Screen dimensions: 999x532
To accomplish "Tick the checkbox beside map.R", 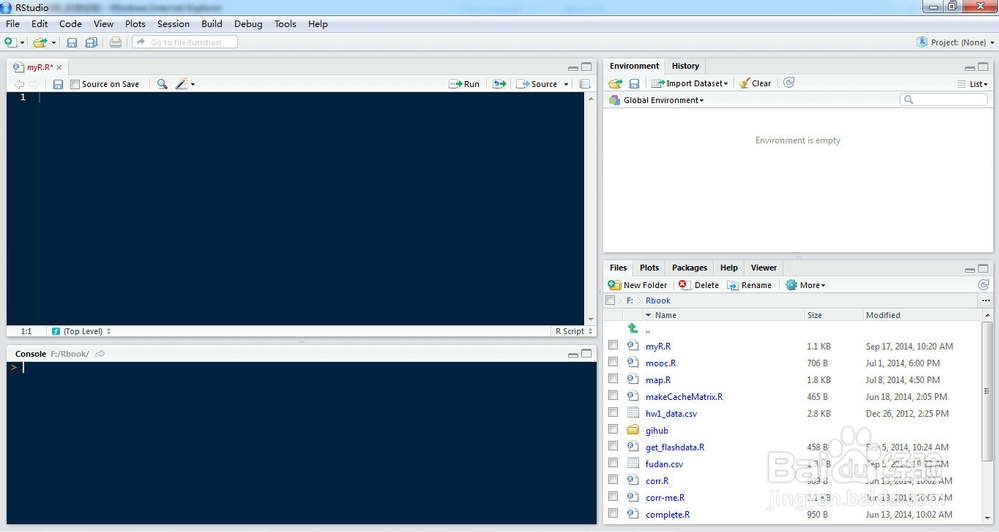I will (x=613, y=380).
